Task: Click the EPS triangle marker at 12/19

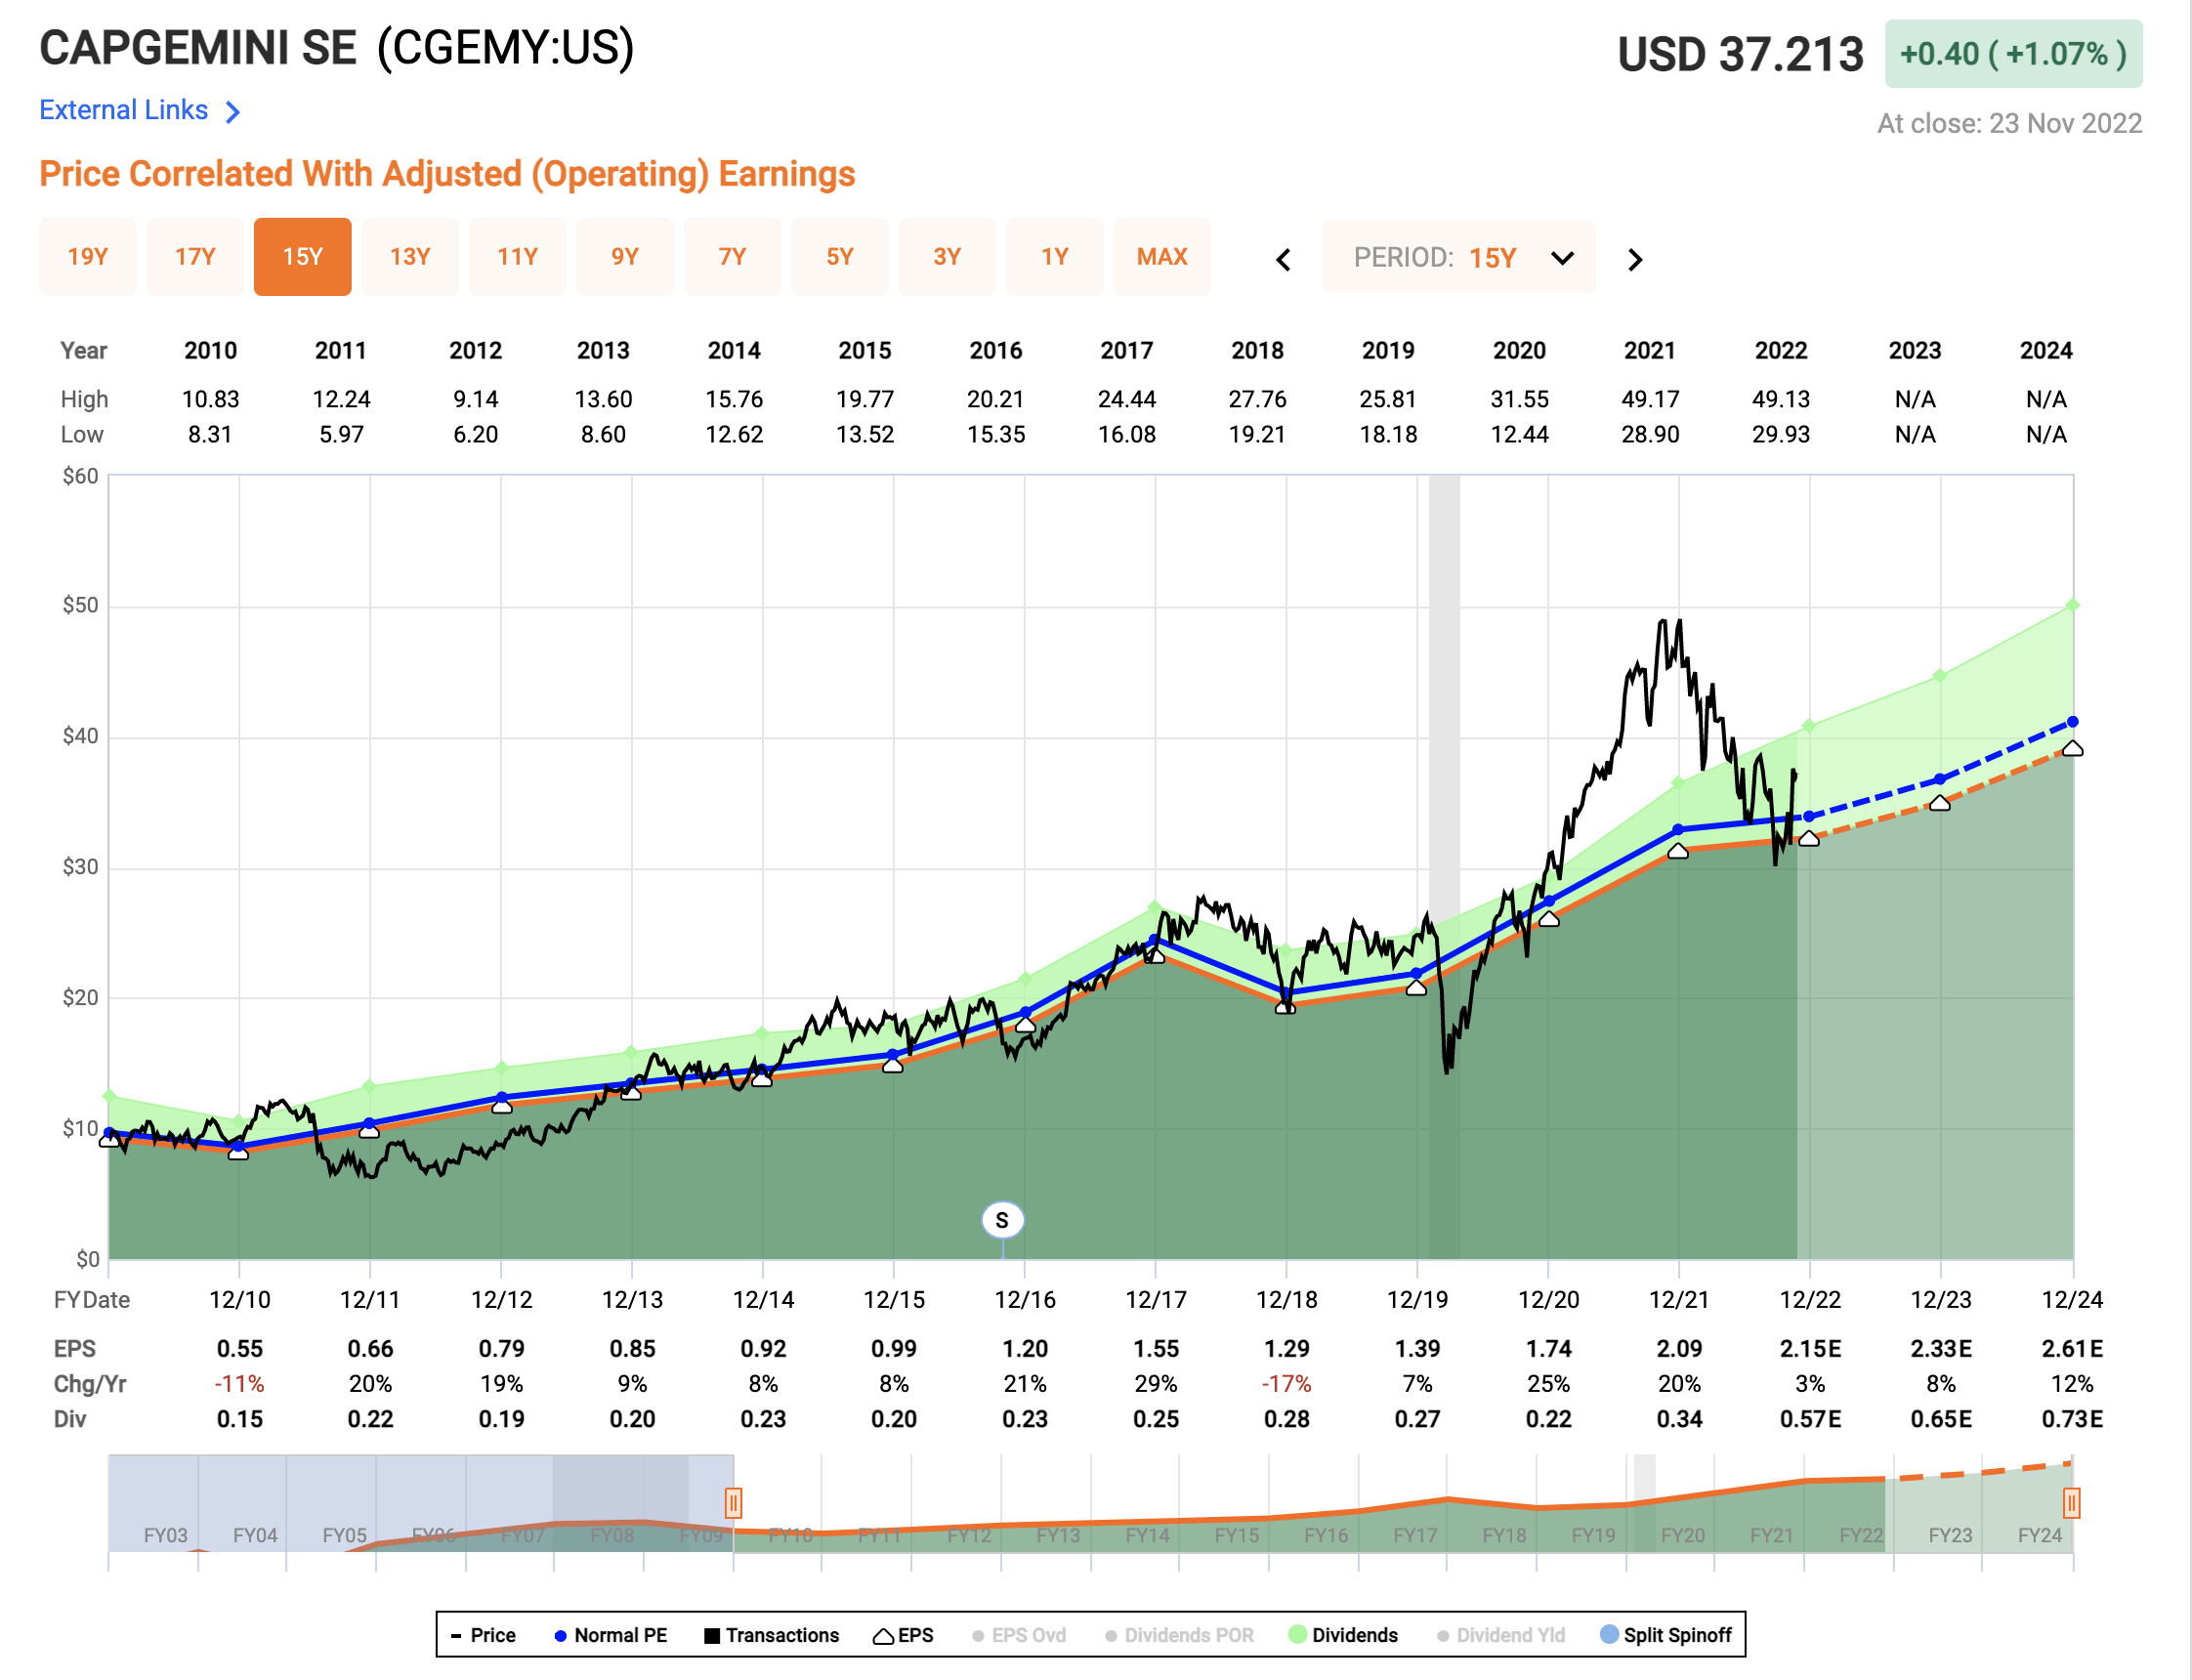Action: (x=1417, y=988)
